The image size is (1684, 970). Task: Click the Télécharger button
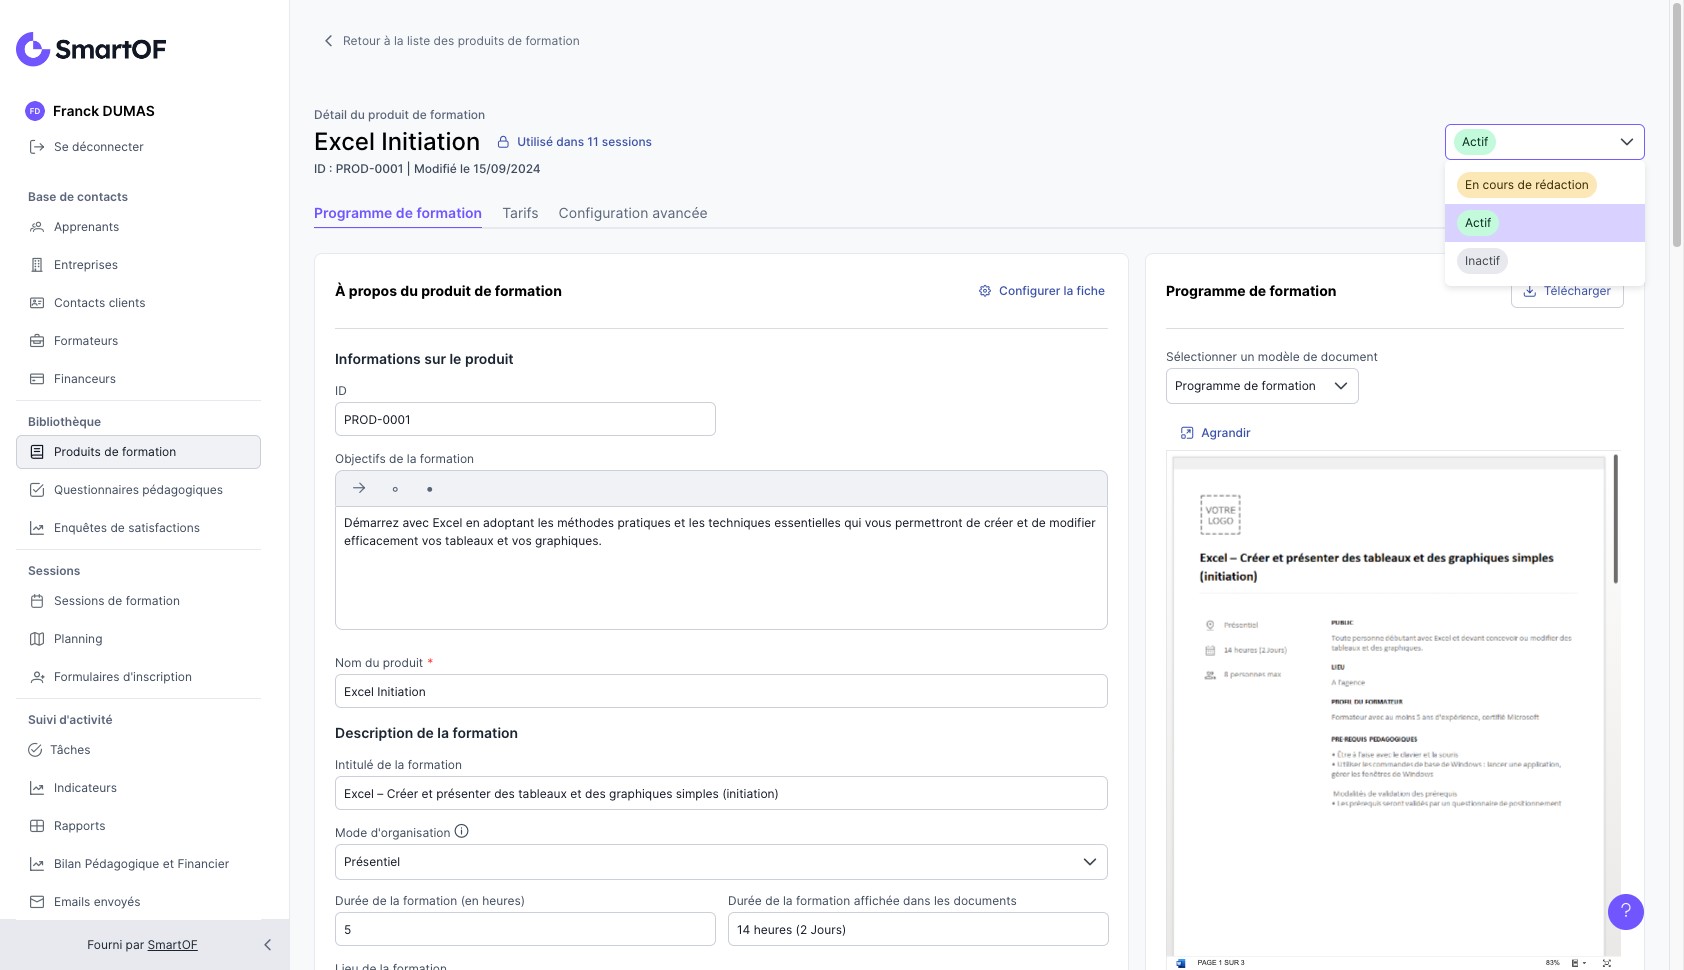point(1566,292)
